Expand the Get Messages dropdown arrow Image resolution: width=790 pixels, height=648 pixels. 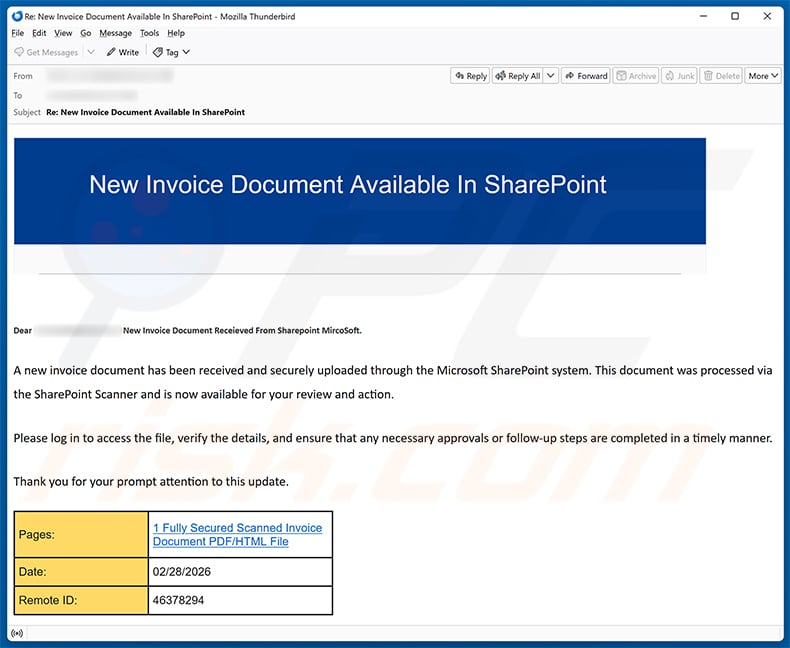point(91,52)
